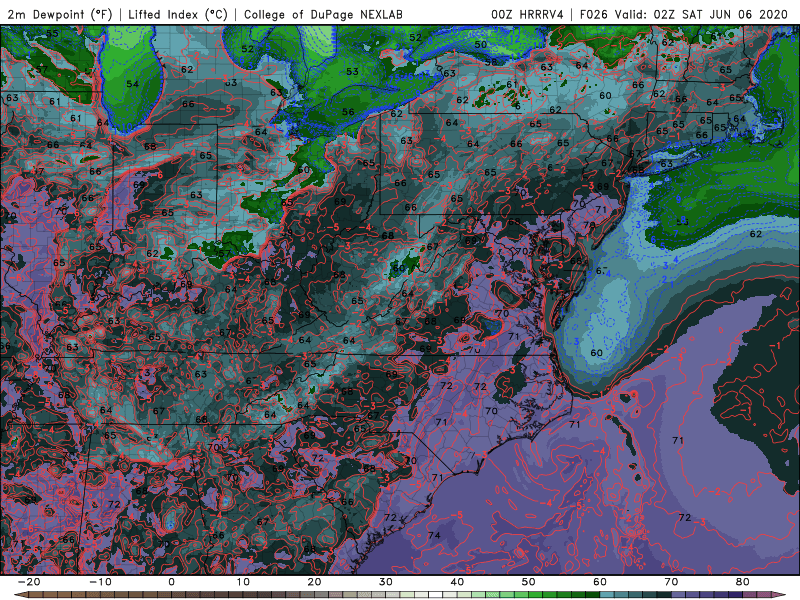800x600 pixels.
Task: Click the '-20' label on the color scale
Action: [x=29, y=582]
